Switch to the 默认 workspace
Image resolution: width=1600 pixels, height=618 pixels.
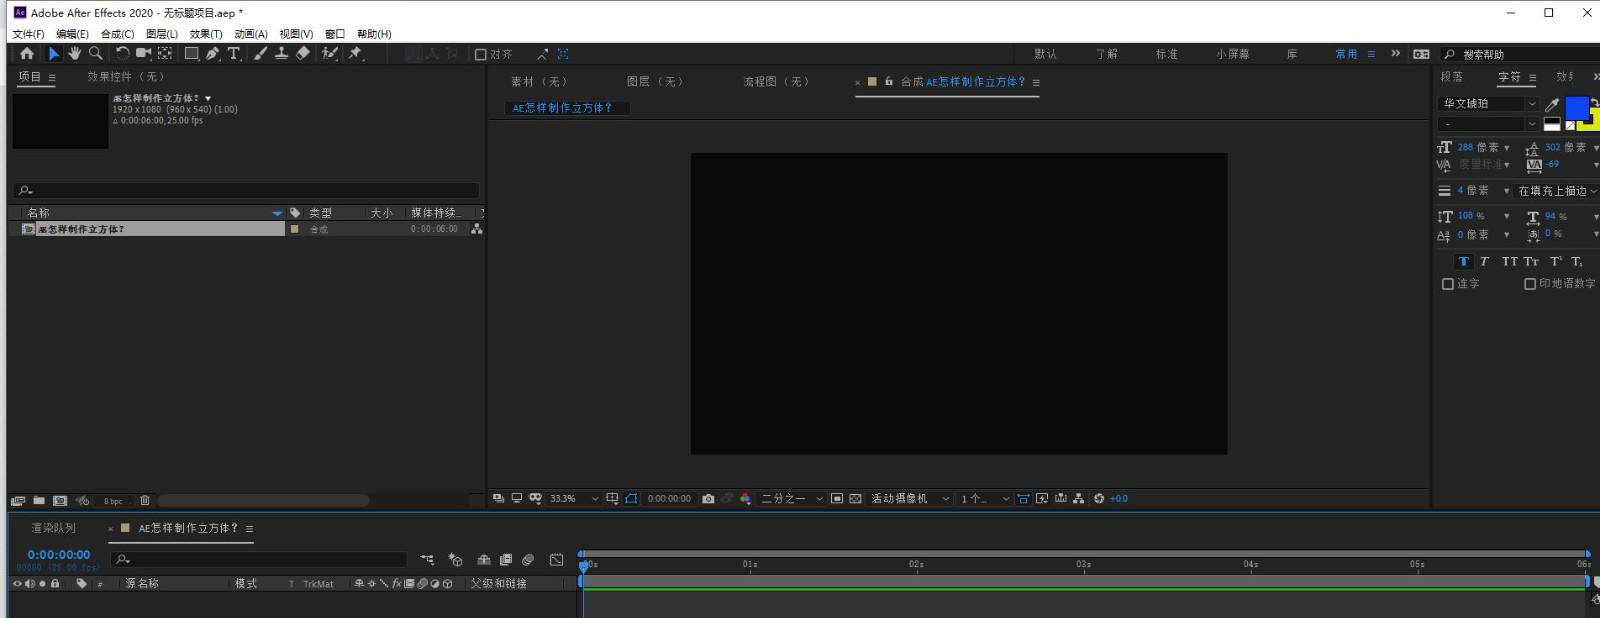point(1046,54)
